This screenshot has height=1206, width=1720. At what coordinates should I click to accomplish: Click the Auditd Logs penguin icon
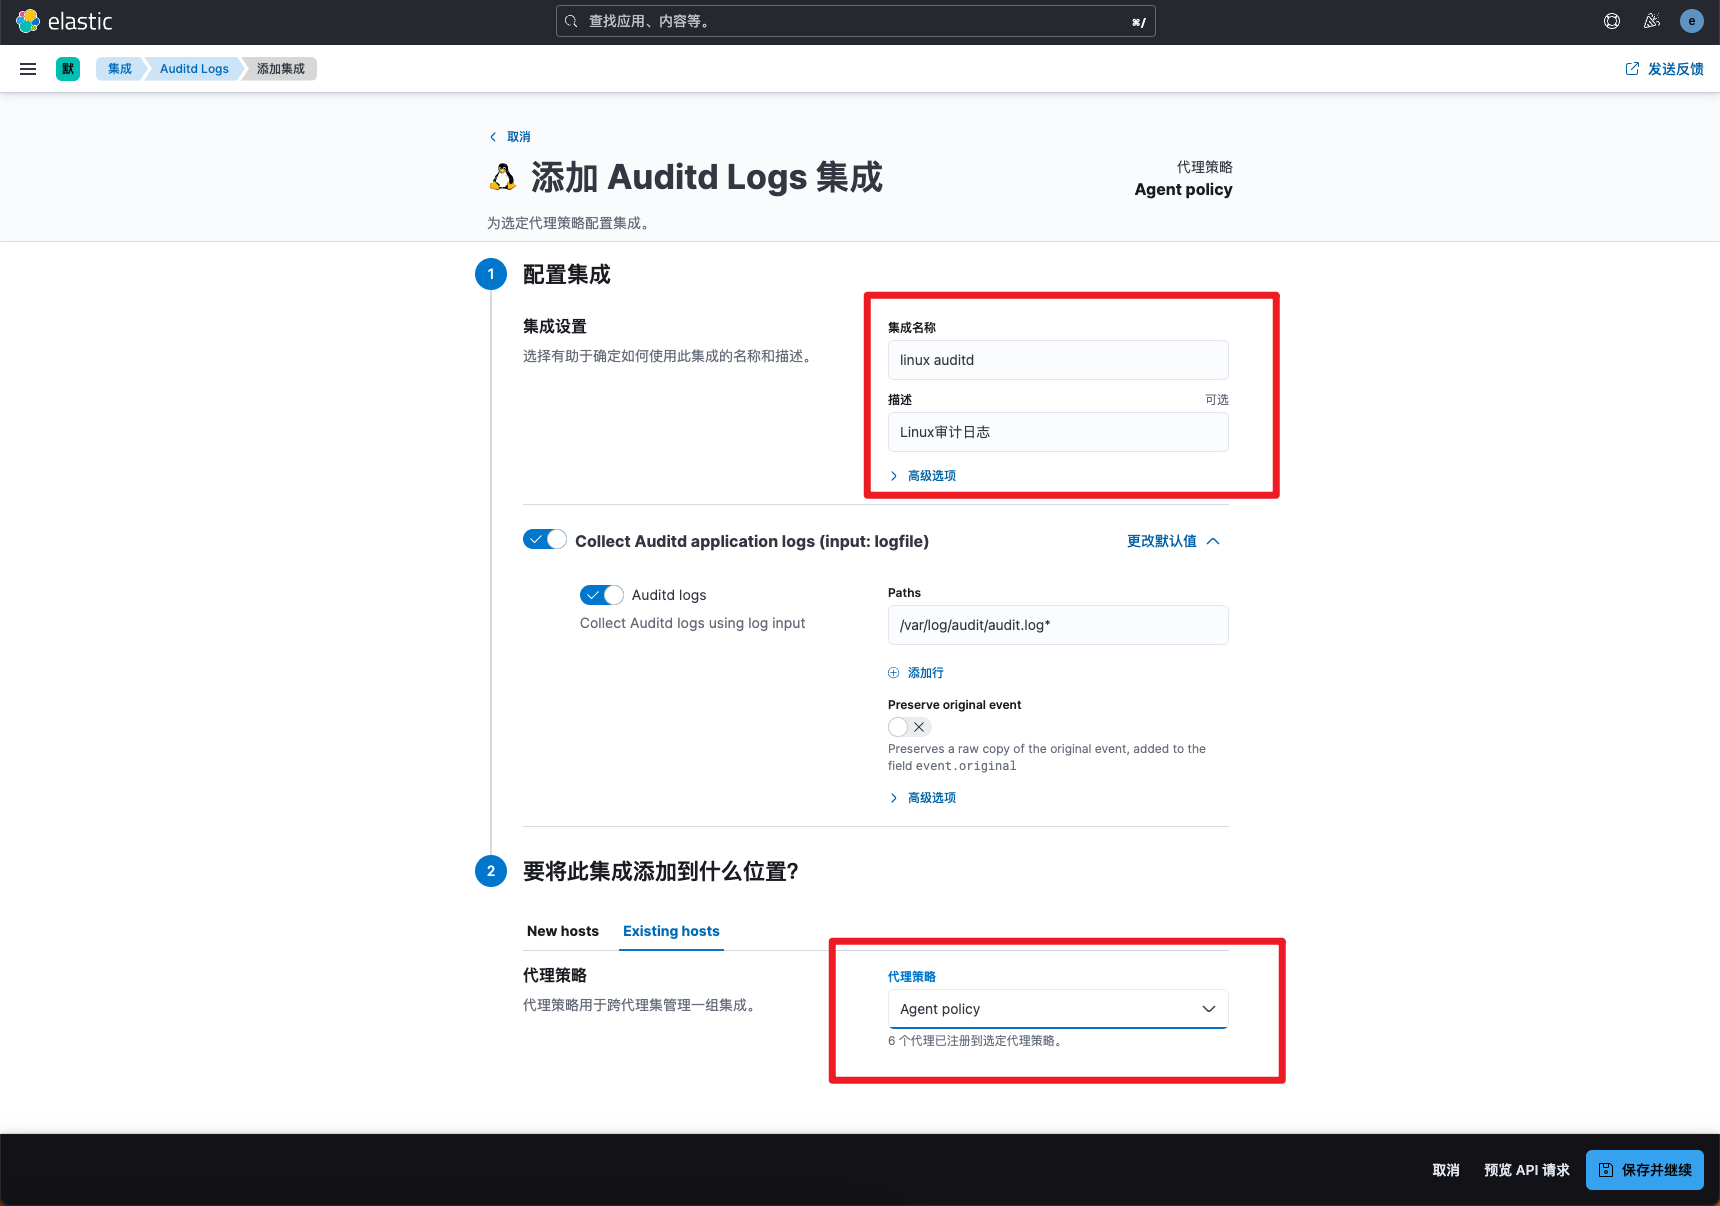point(503,177)
